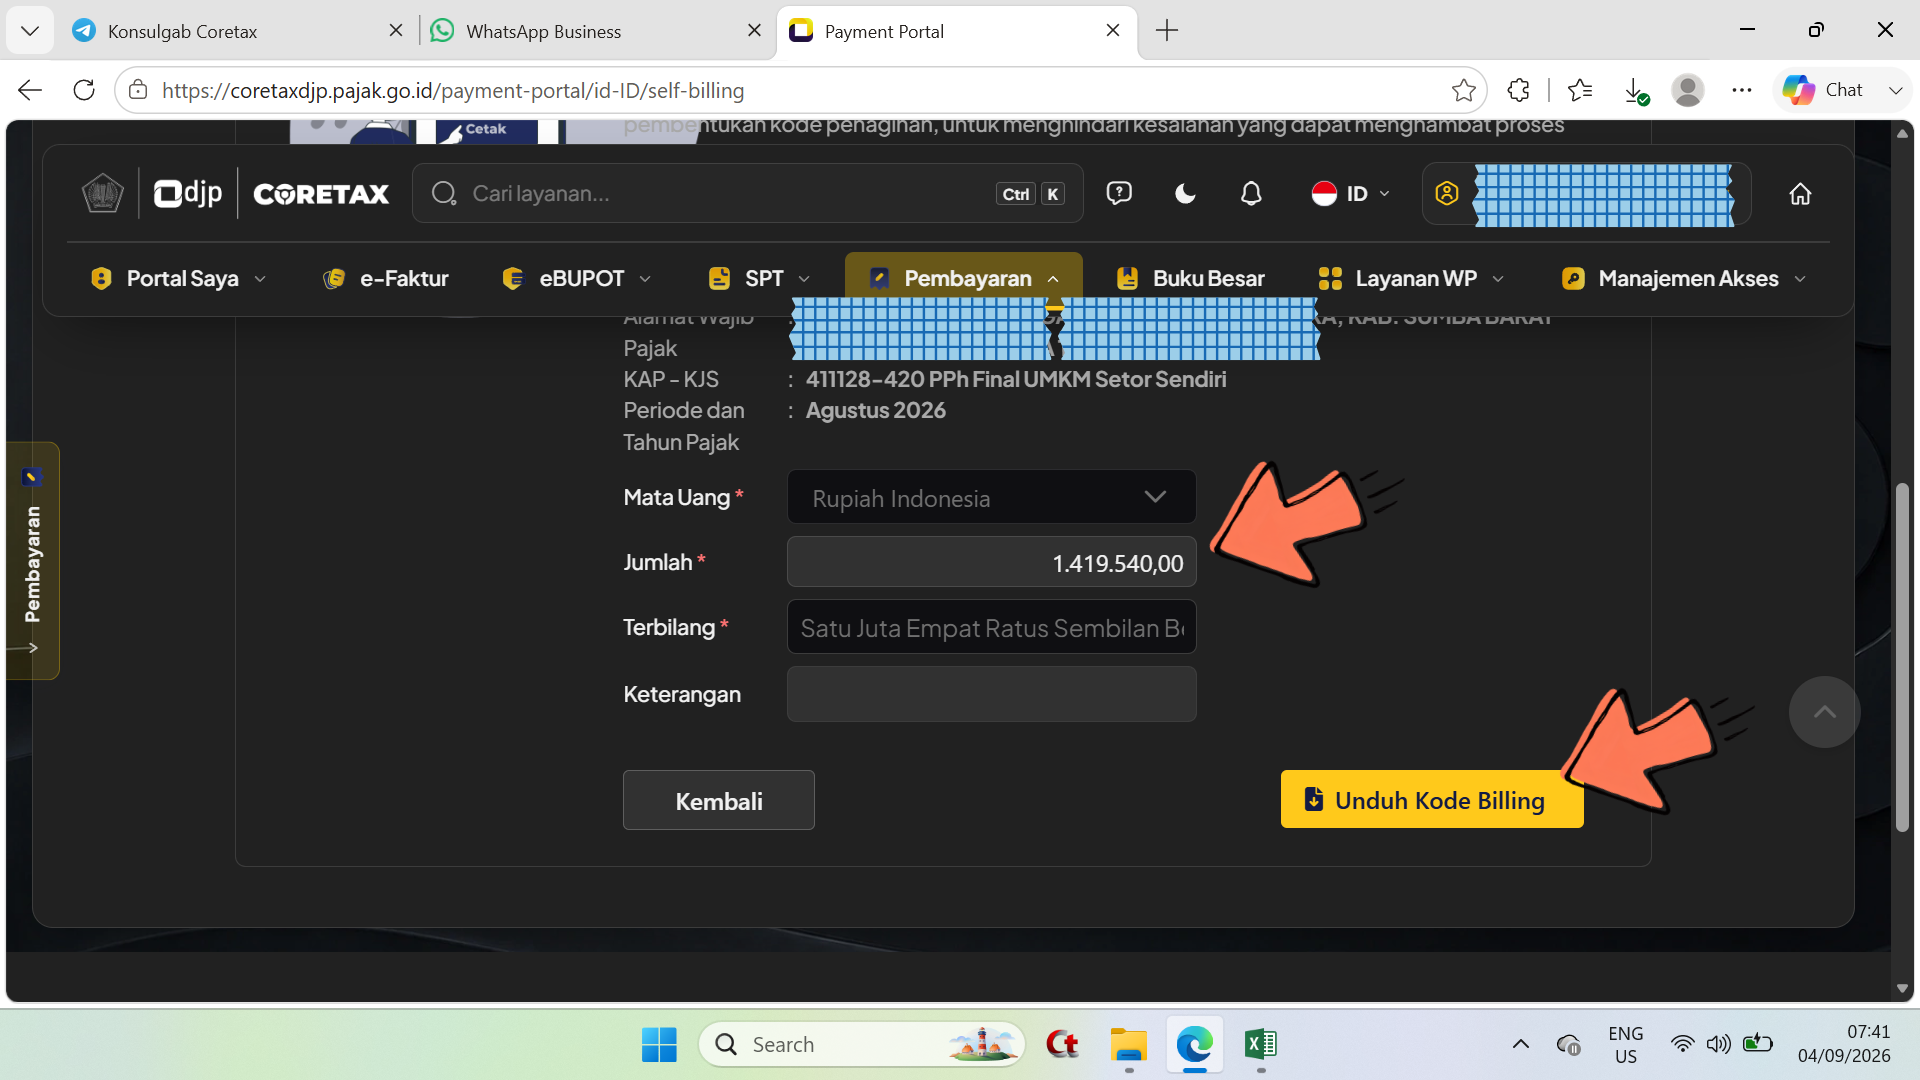Viewport: 1920px width, 1080px height.
Task: Toggle dark mode moon icon
Action: (x=1185, y=194)
